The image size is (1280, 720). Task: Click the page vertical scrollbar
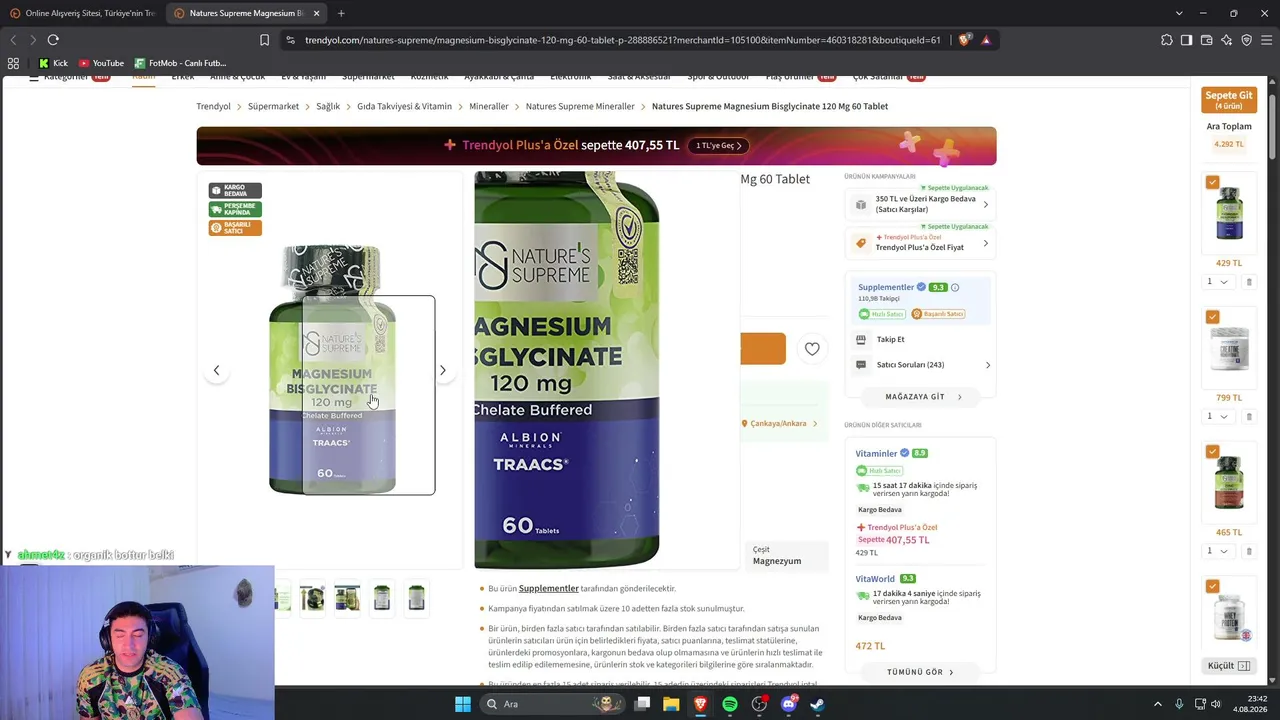pyautogui.click(x=1272, y=125)
